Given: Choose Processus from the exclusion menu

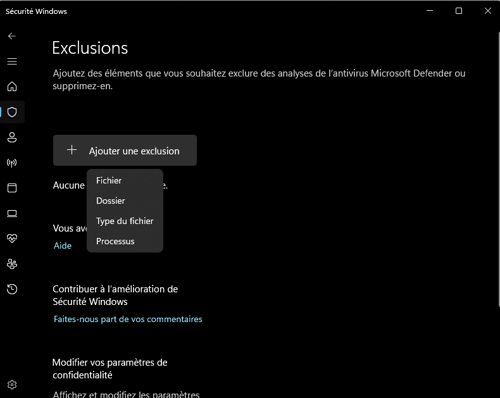Looking at the screenshot, I should pos(125,241).
